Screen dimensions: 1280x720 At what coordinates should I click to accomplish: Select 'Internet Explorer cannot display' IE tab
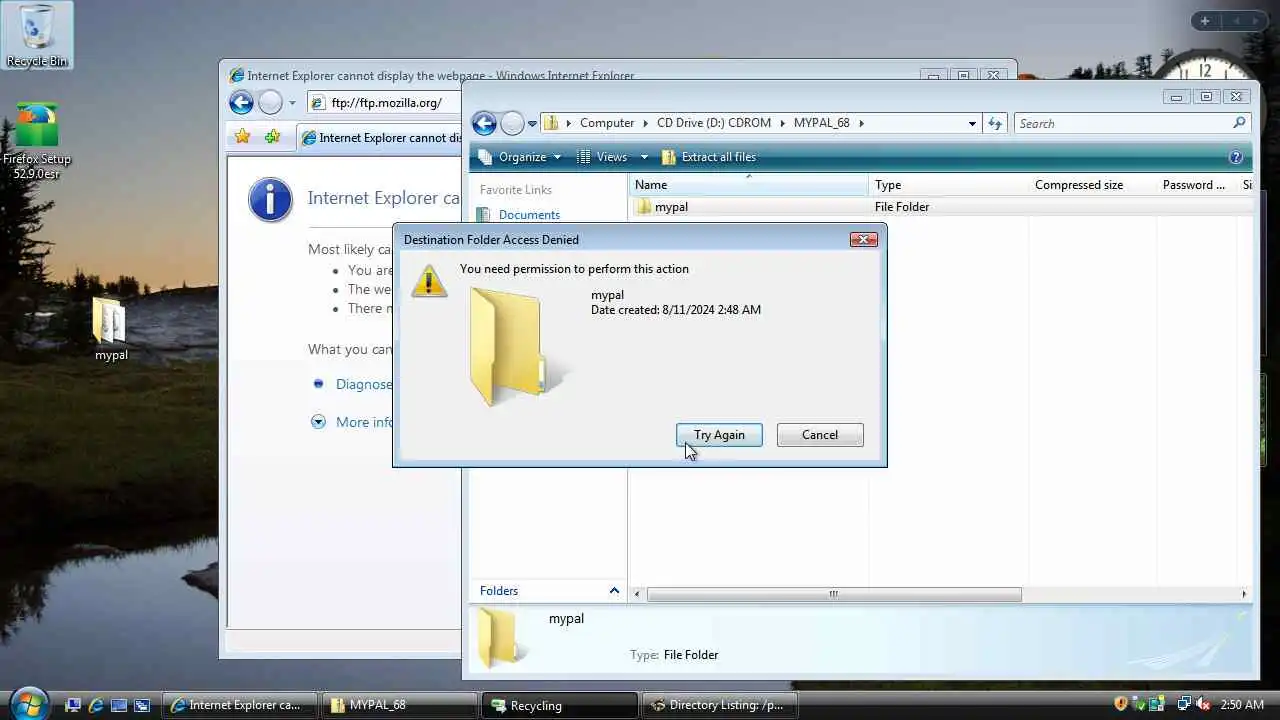coord(380,138)
